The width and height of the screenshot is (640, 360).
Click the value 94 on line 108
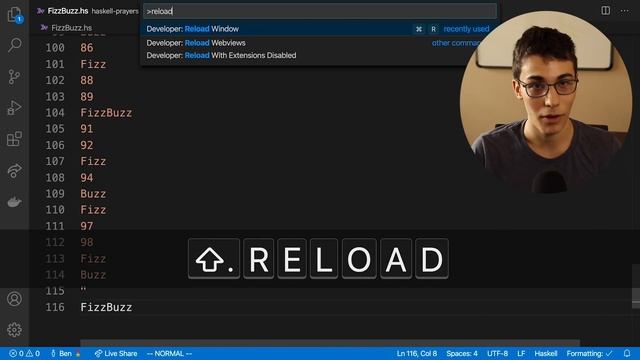pos(87,178)
